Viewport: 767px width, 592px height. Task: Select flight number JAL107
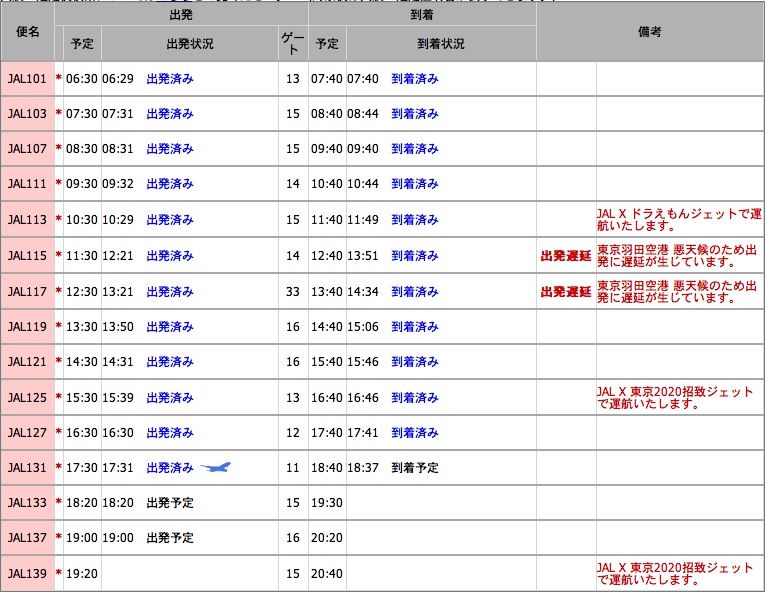[x=27, y=149]
